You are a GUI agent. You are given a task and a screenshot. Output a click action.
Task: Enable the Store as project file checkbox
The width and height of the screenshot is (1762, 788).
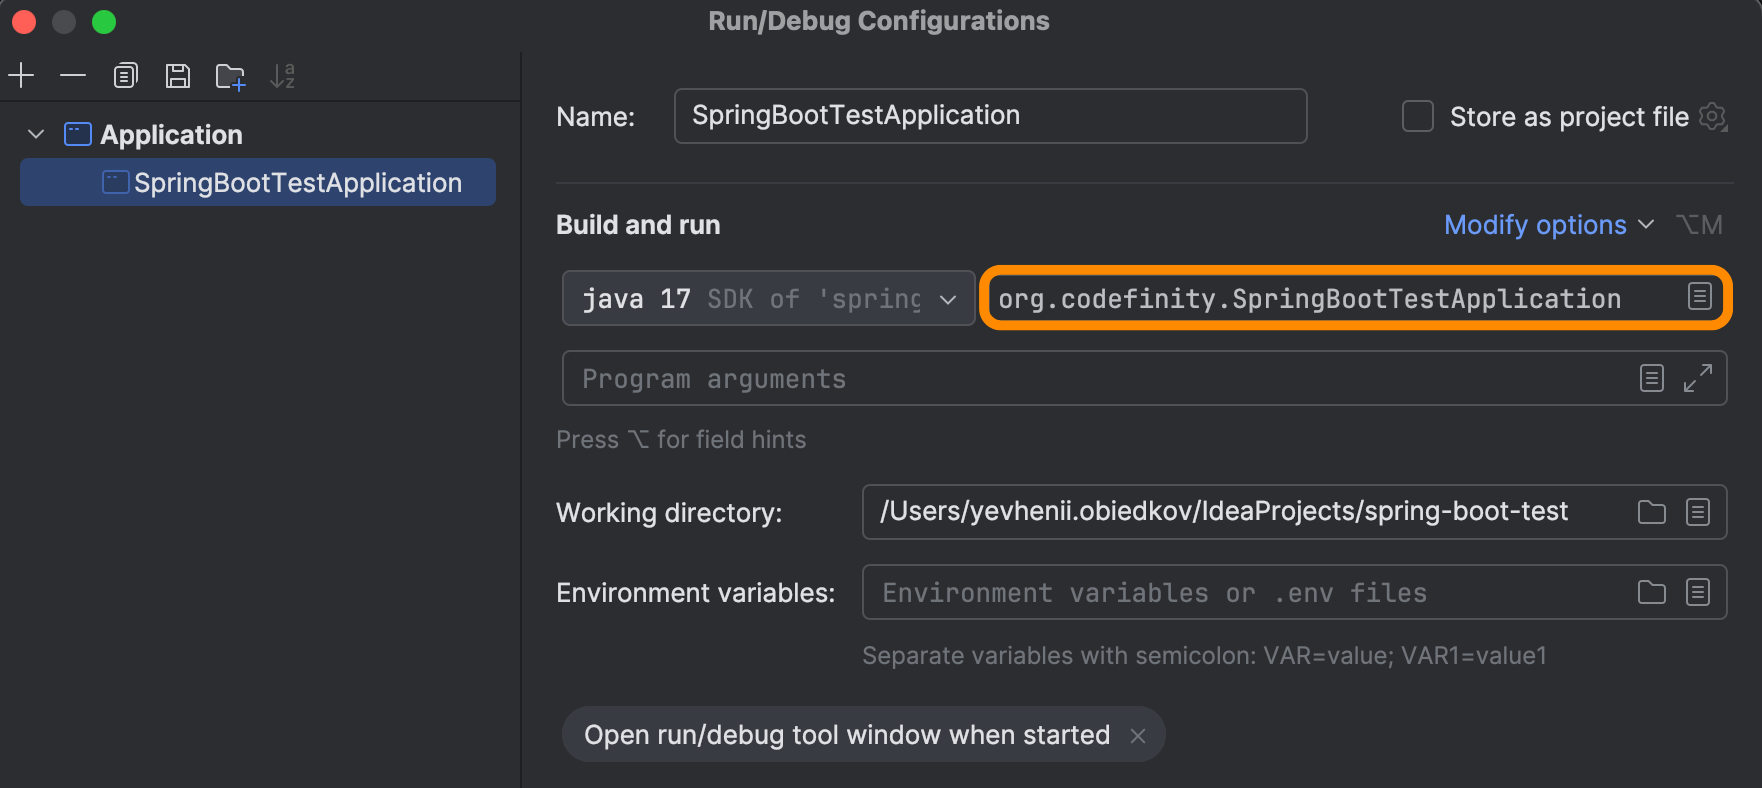(1418, 116)
